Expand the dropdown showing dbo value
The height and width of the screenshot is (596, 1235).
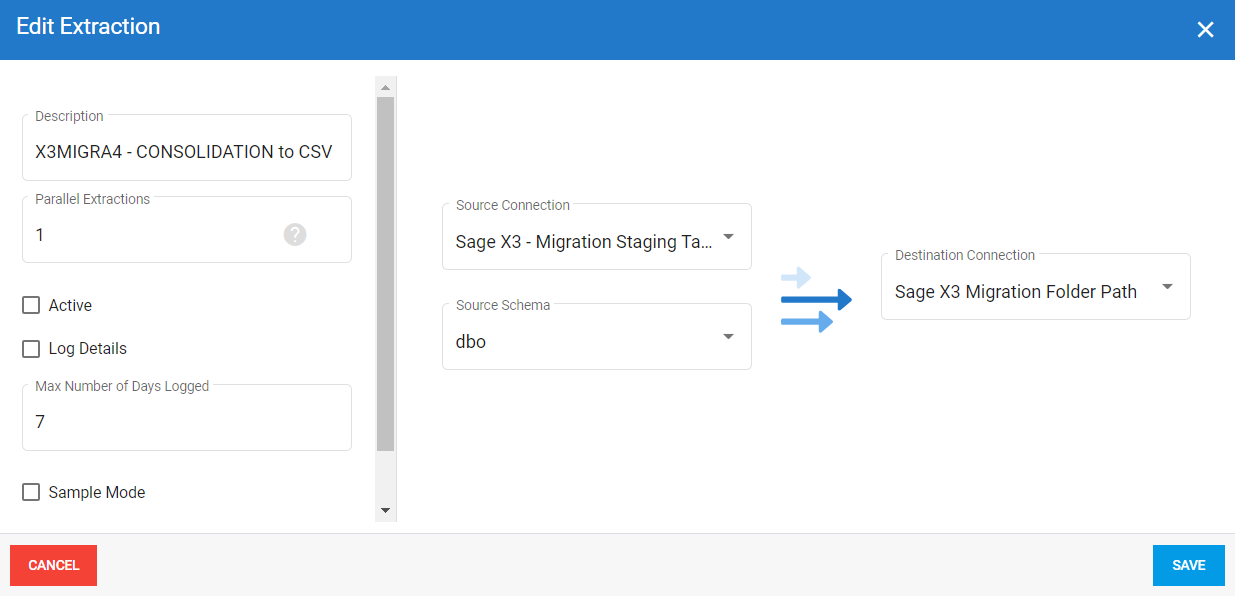[583, 342]
